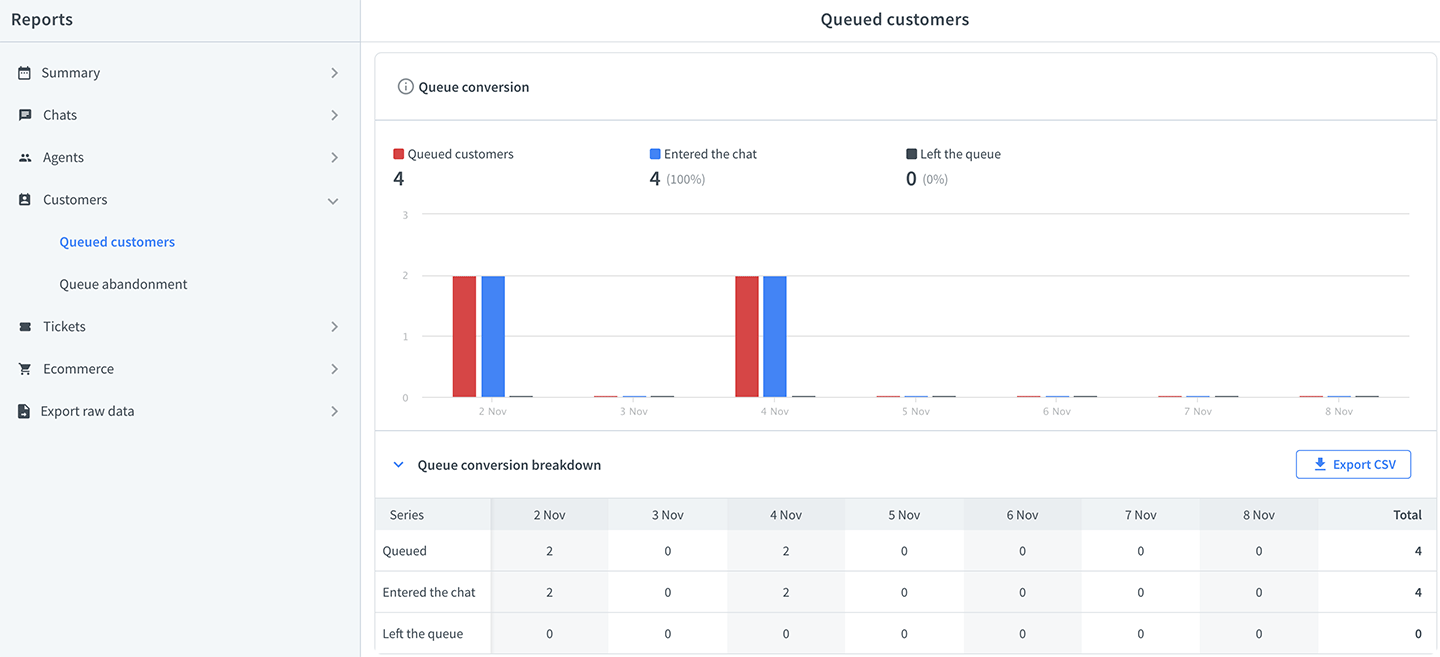
Task: Toggle the red Queued customers legend swatch
Action: click(399, 154)
